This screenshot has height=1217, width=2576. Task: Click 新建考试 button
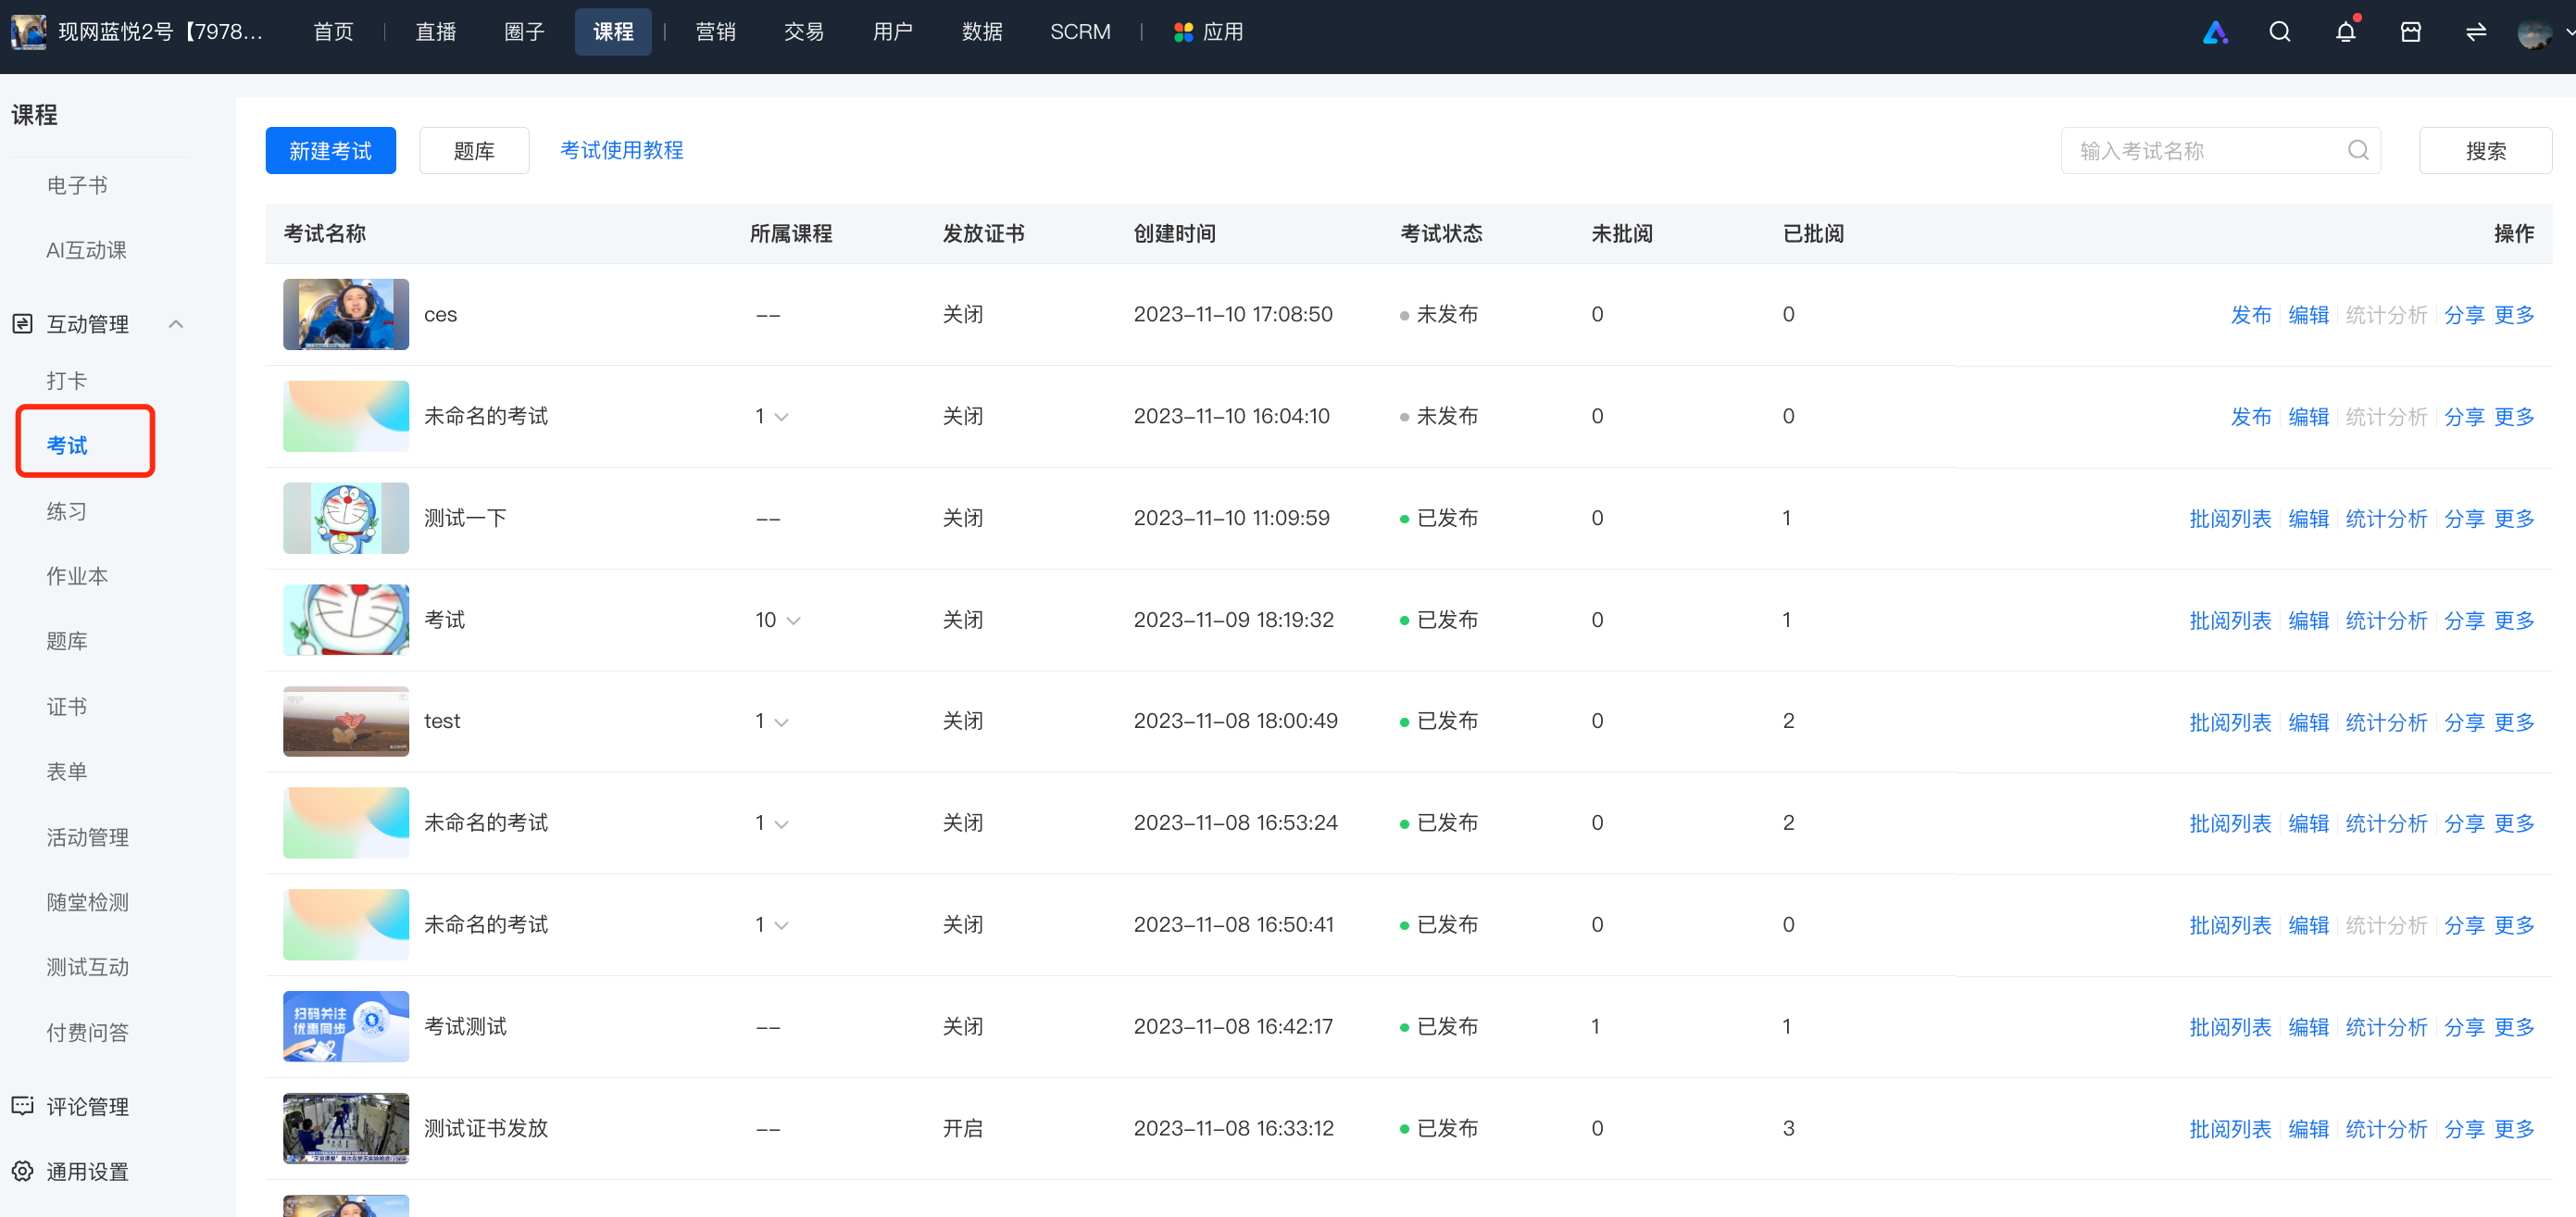click(330, 150)
